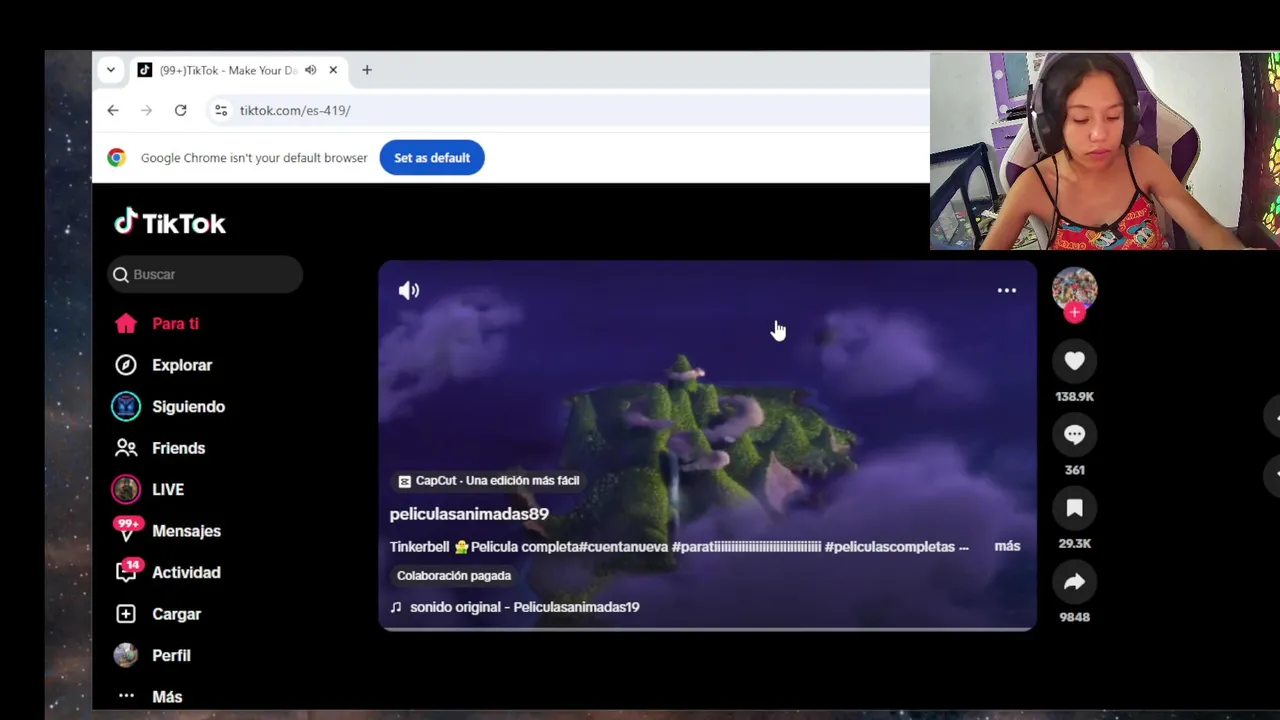The width and height of the screenshot is (1280, 720).
Task: Open comments with the 361 bubble icon
Action: click(1075, 435)
